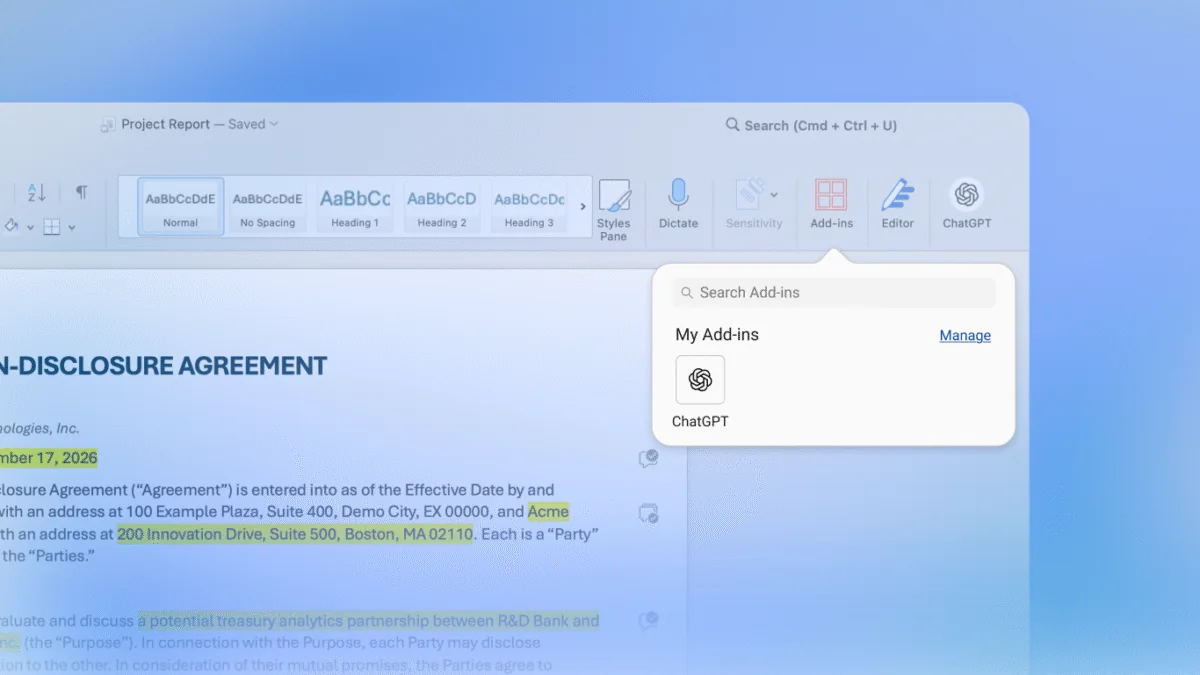Open the comment icon beside the date line
Image resolution: width=1200 pixels, height=675 pixels.
[649, 459]
